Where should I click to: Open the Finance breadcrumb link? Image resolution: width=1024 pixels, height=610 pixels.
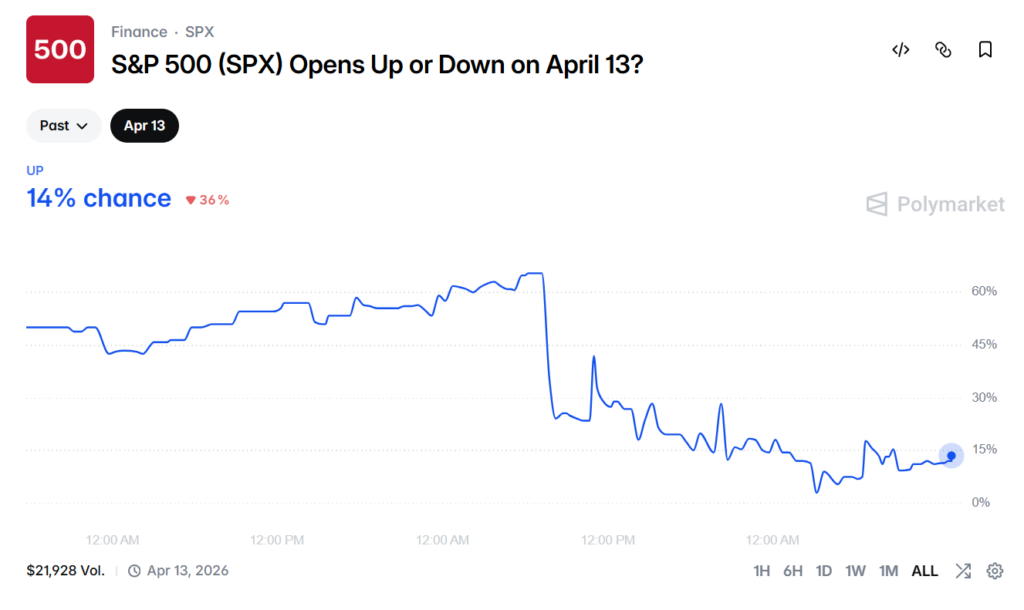click(139, 31)
